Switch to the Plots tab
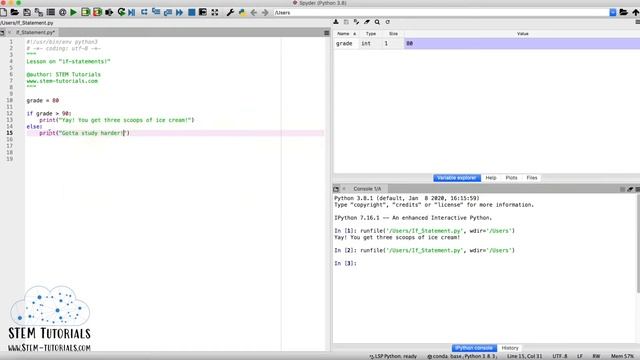The width and height of the screenshot is (640, 360). (511, 178)
